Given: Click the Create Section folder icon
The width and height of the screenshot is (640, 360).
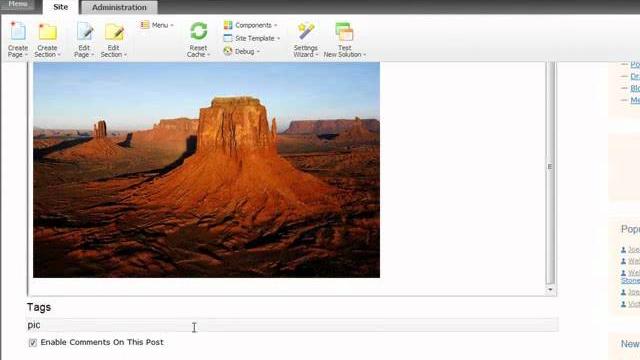Looking at the screenshot, I should click(47, 32).
